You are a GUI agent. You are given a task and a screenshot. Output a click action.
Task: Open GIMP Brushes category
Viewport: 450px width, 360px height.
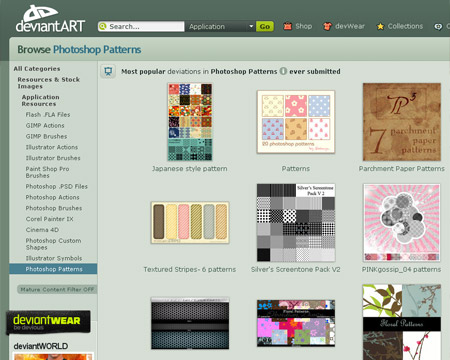pyautogui.click(x=46, y=136)
